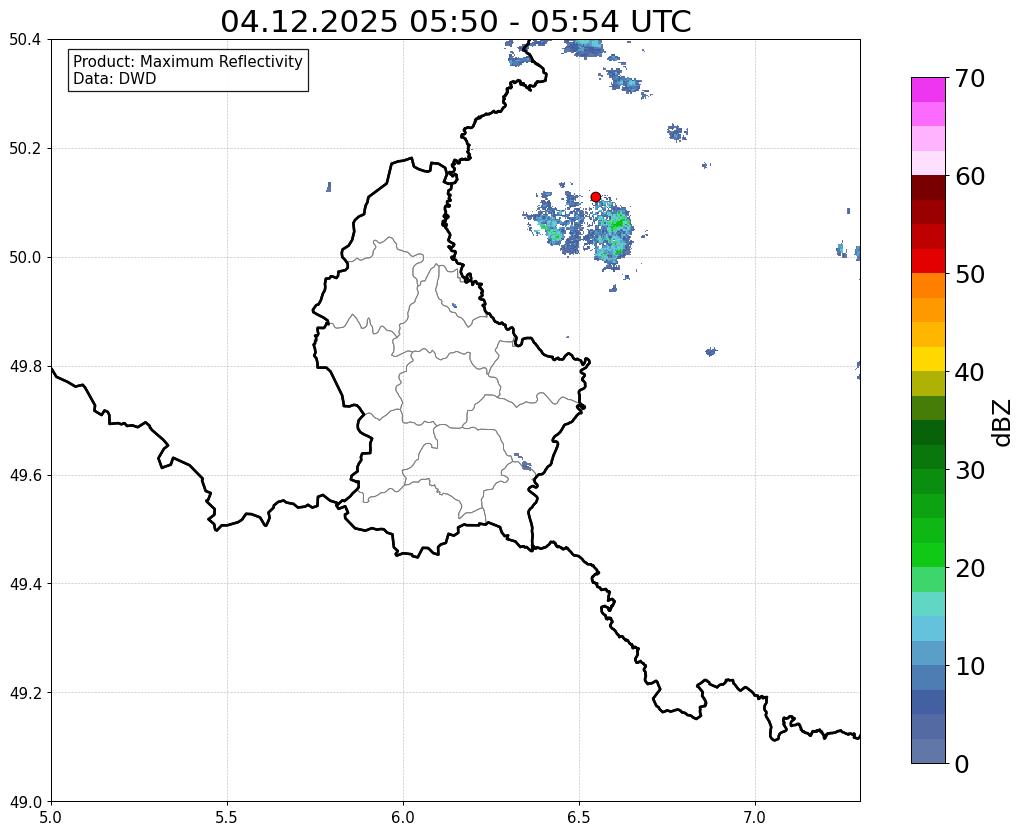
Task: Click the longitude axis label 5.0
Action: coord(51,817)
